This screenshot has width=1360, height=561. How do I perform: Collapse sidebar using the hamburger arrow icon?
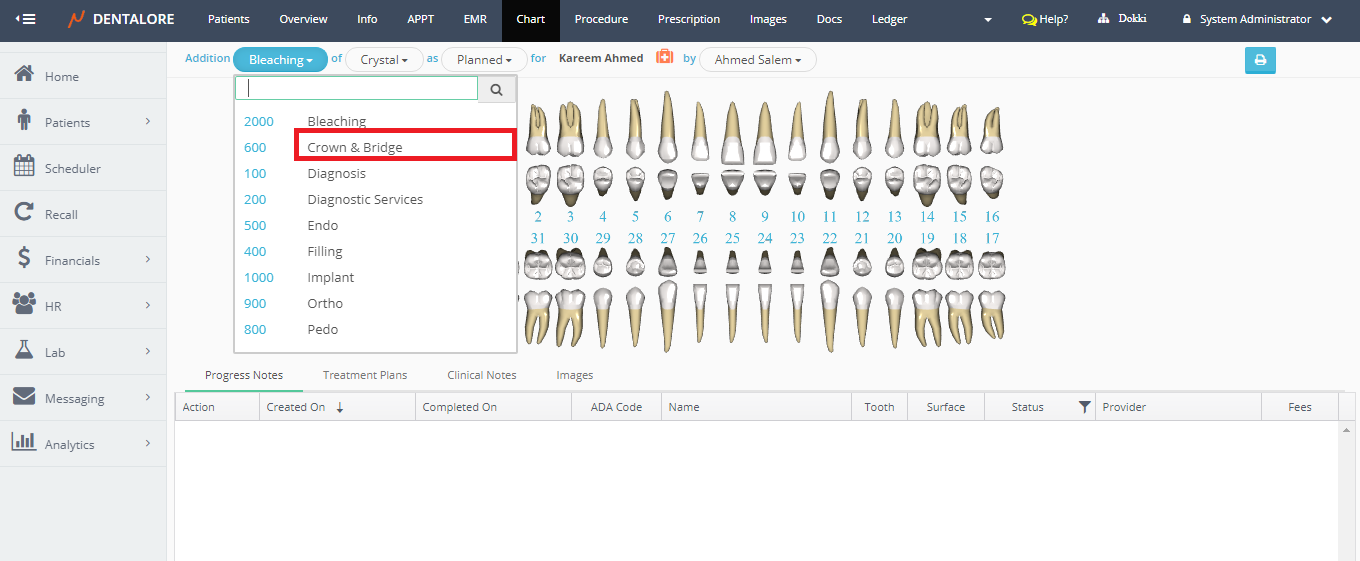(25, 19)
